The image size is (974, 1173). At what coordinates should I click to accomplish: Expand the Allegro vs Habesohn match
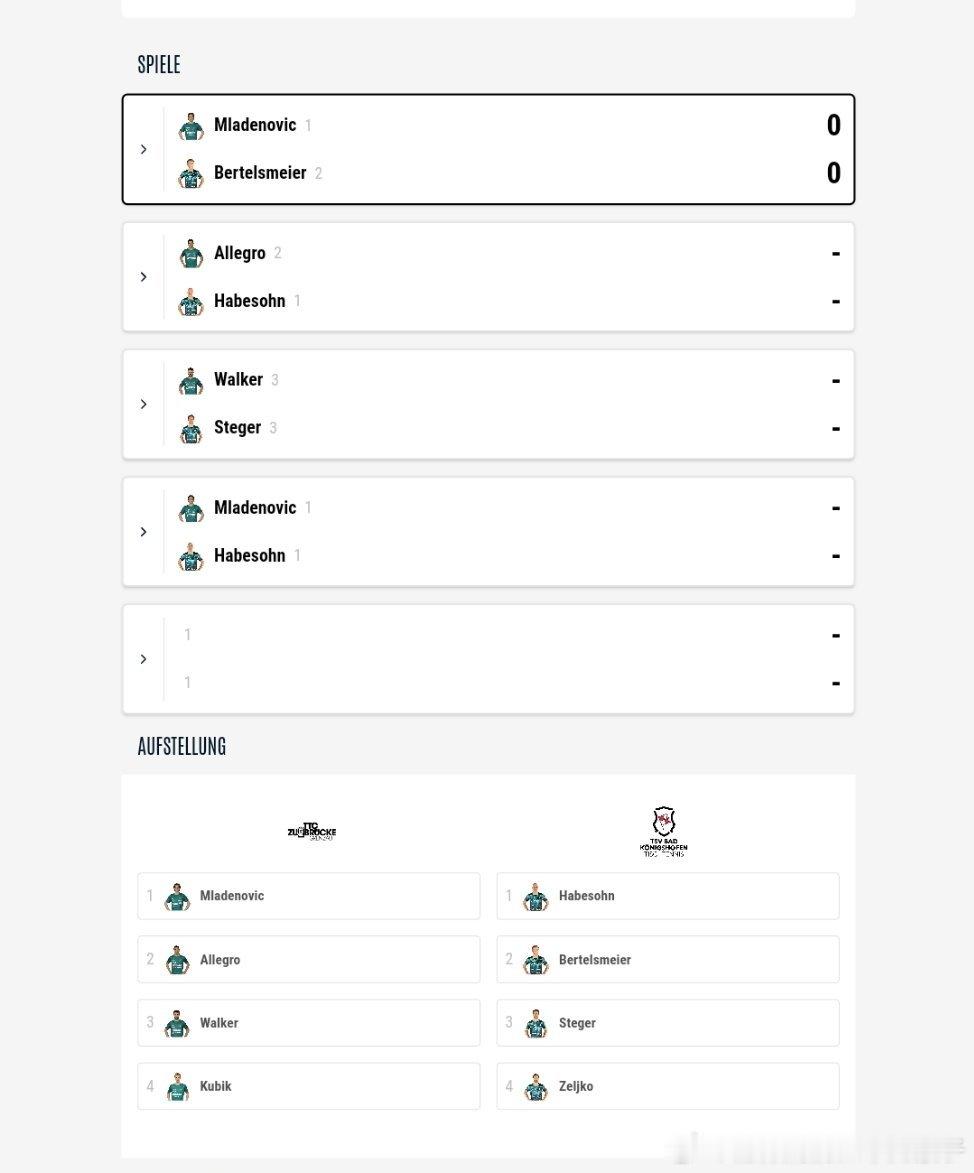point(144,277)
